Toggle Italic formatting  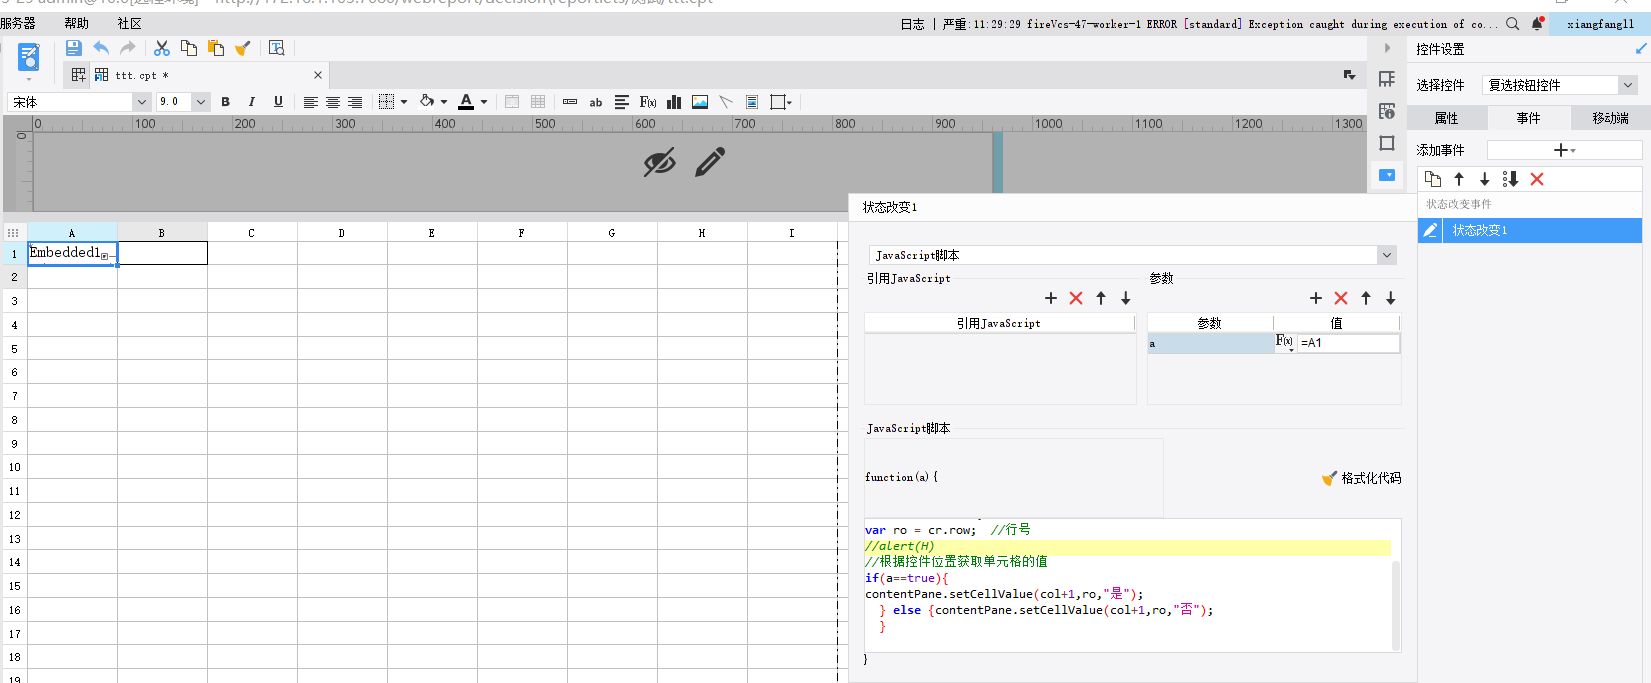[252, 102]
